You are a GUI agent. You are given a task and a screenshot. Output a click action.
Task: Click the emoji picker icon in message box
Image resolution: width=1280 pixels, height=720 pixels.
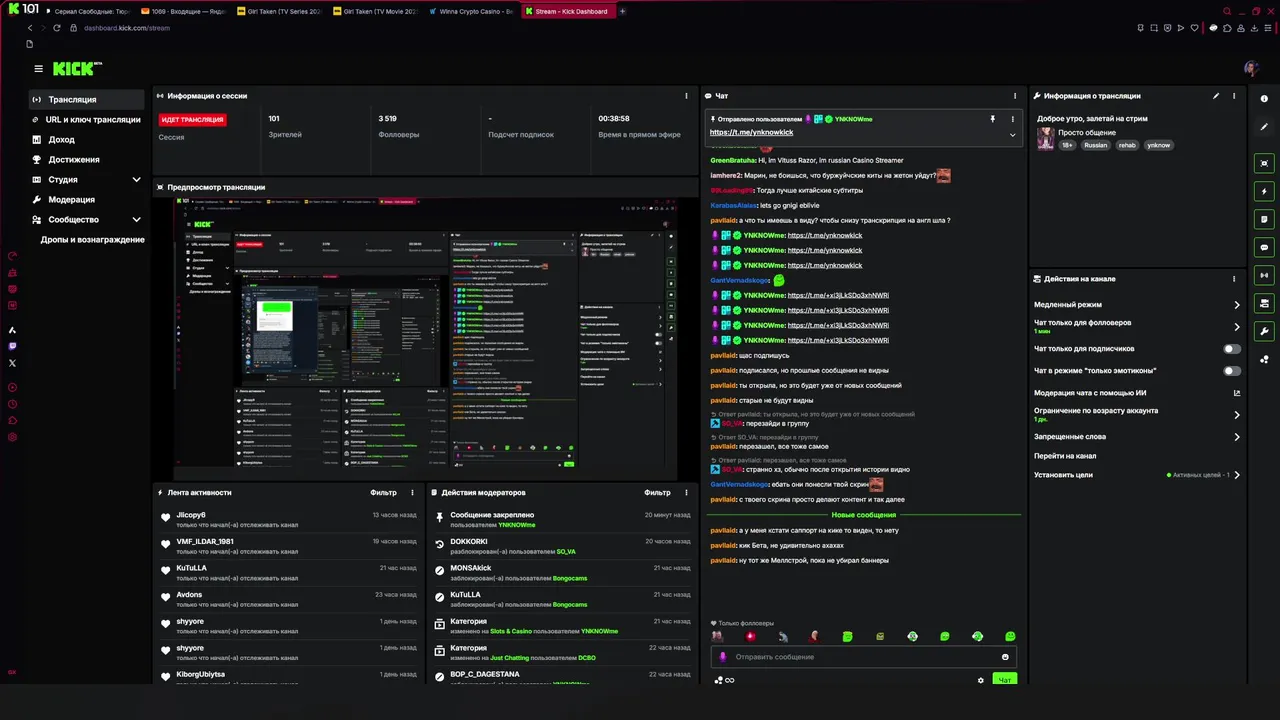coord(1005,657)
